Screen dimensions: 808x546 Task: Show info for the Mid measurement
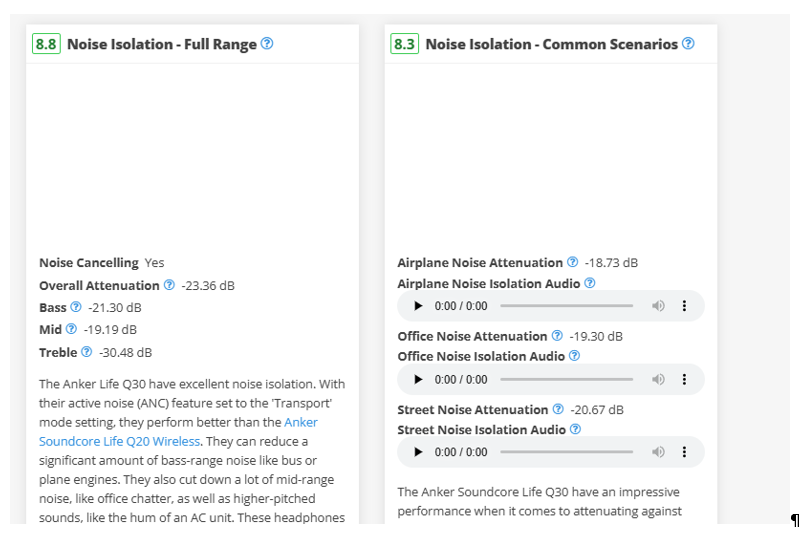click(71, 329)
